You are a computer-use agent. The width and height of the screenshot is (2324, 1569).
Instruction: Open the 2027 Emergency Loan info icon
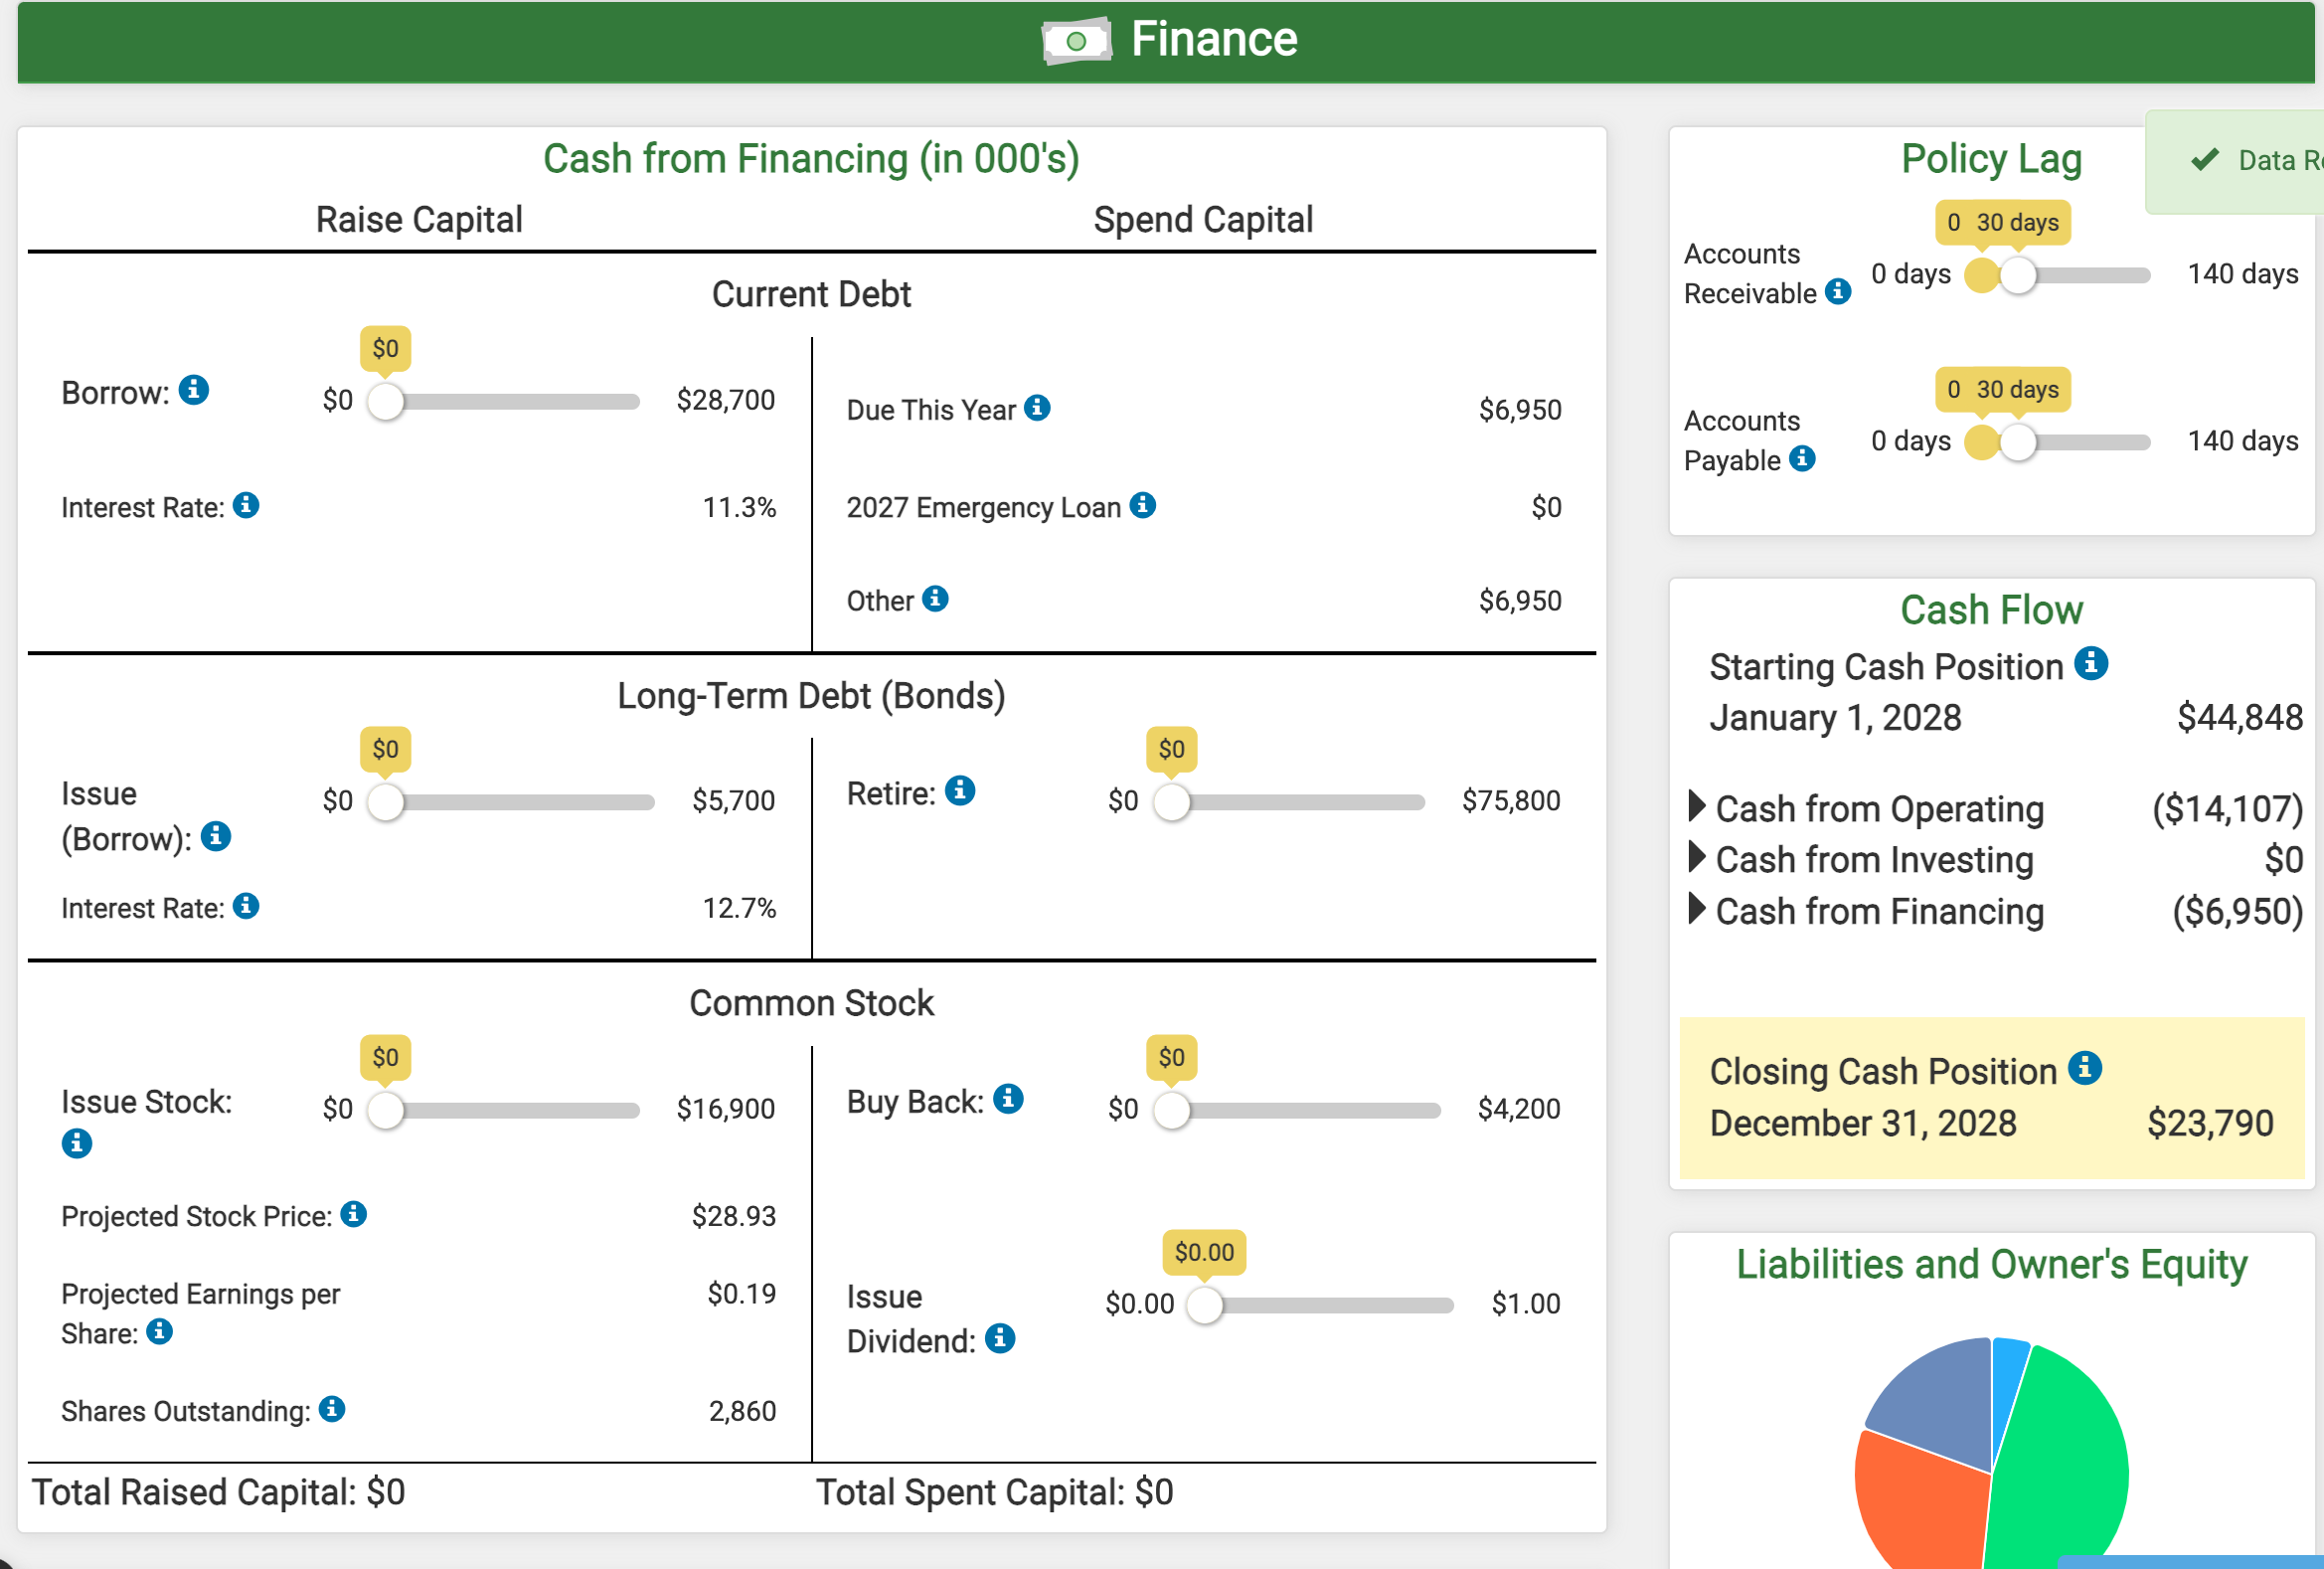(1143, 506)
